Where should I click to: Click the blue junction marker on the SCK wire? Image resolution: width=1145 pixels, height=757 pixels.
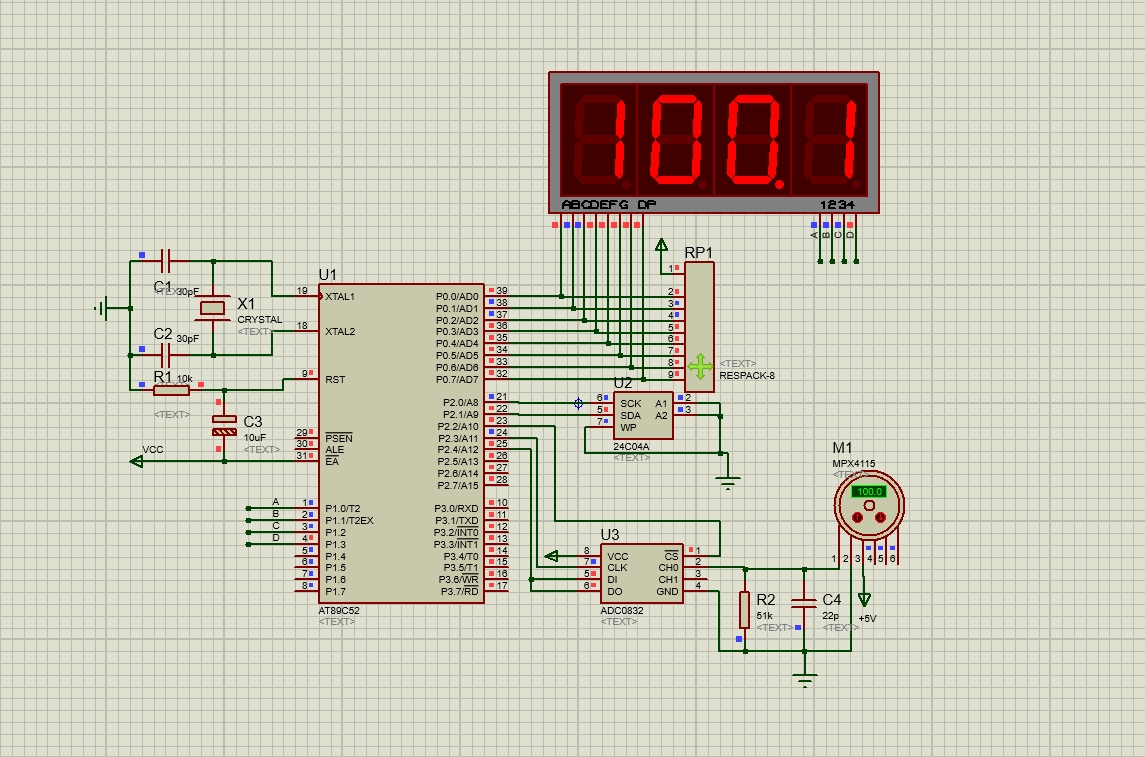(x=578, y=403)
